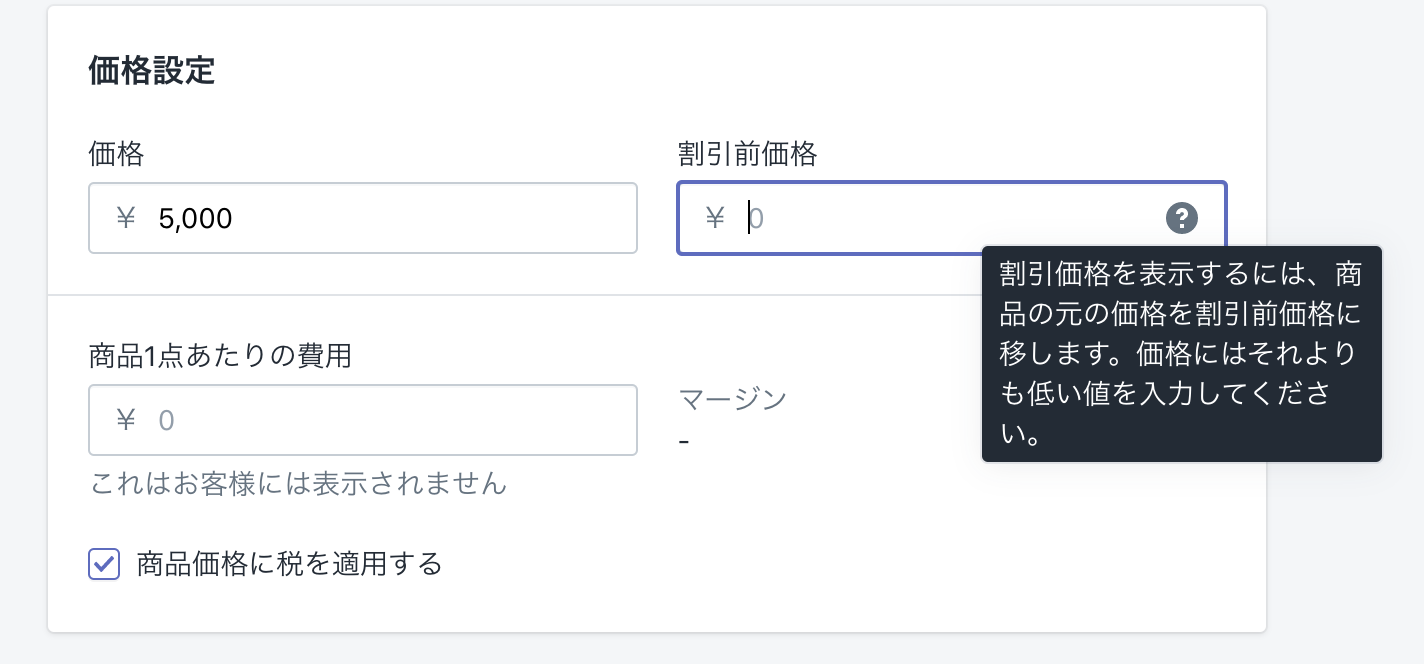The height and width of the screenshot is (664, 1424).
Task: Toggle the 商品価格に税を適用する checkbox
Action: pos(104,564)
